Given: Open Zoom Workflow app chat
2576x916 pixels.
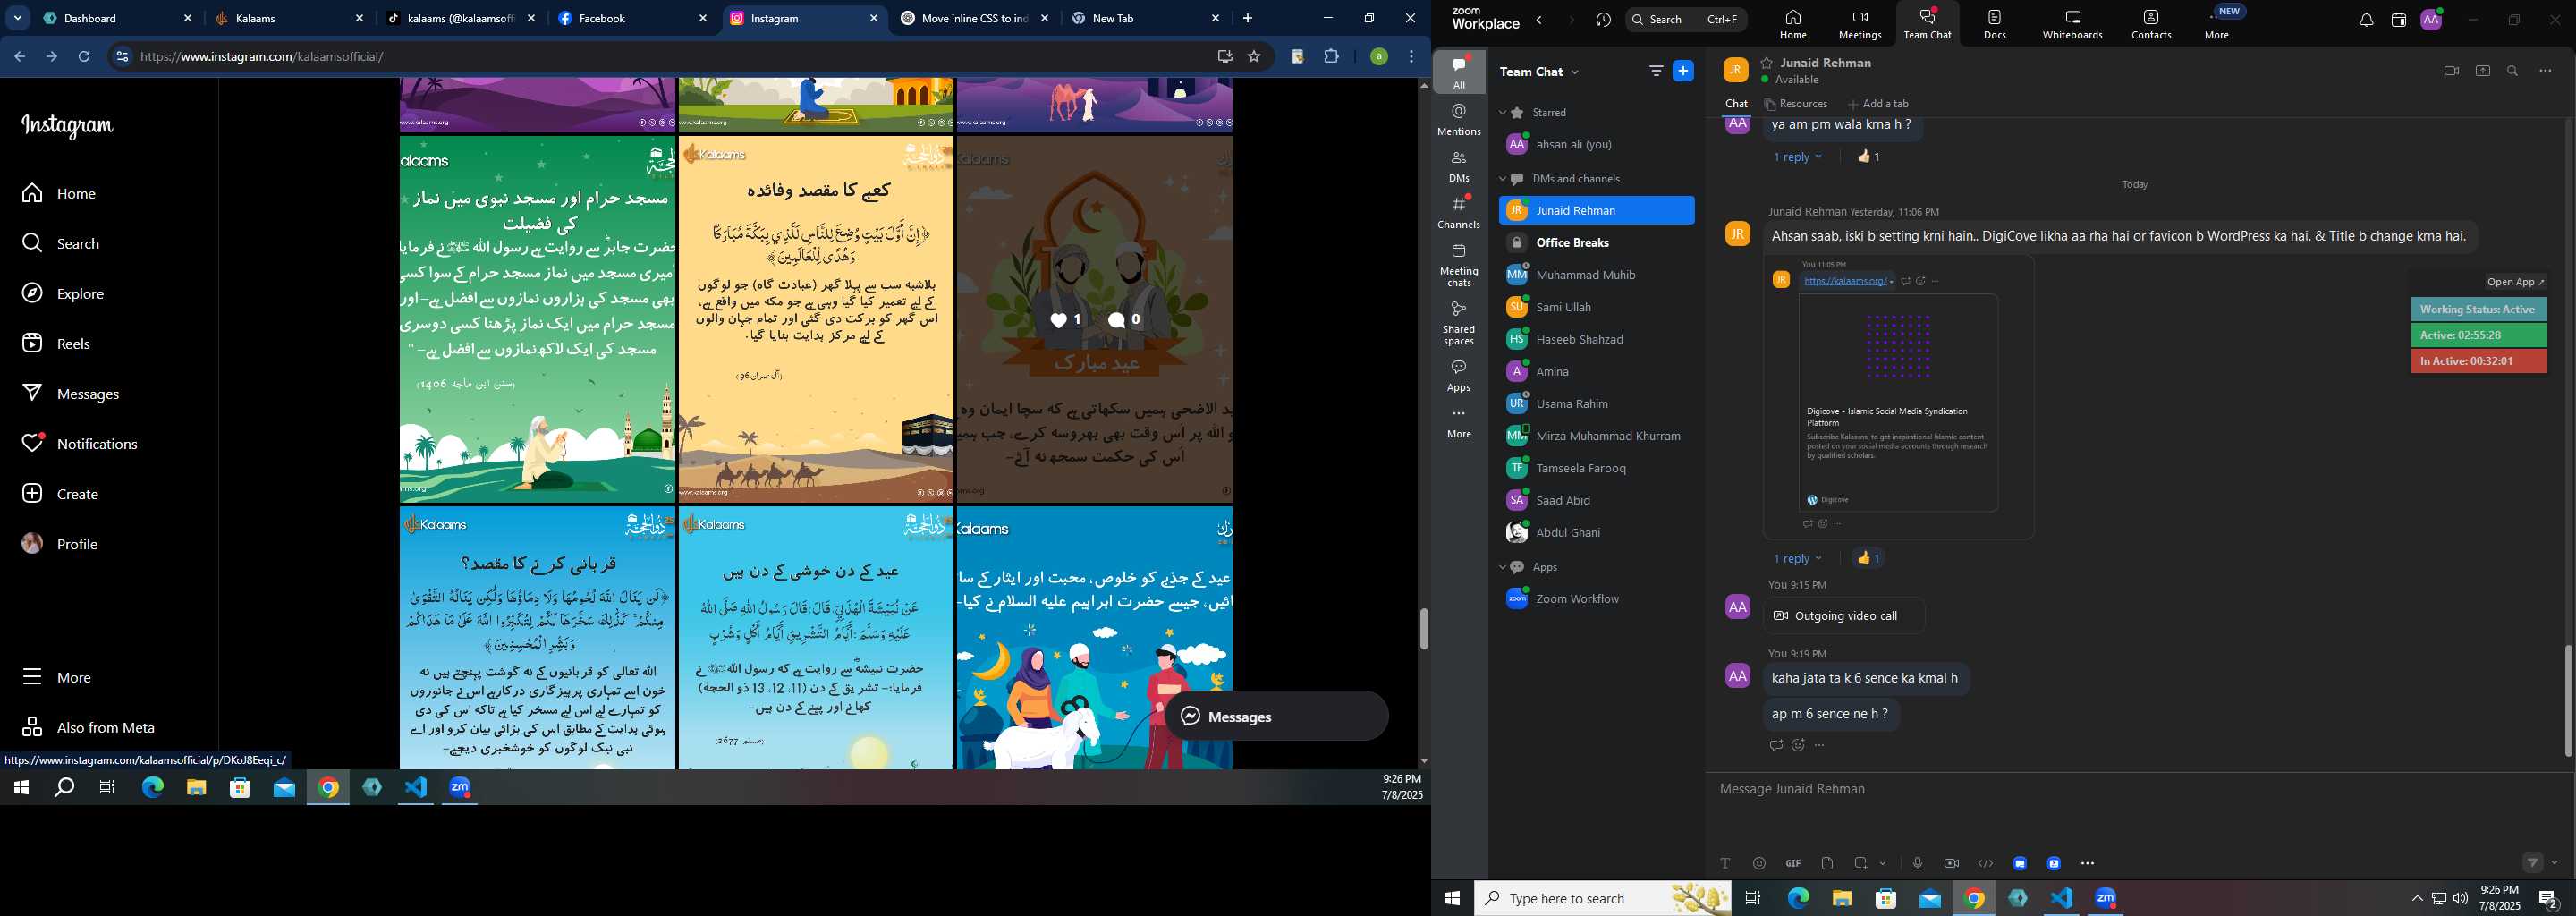Looking at the screenshot, I should pos(1596,599).
